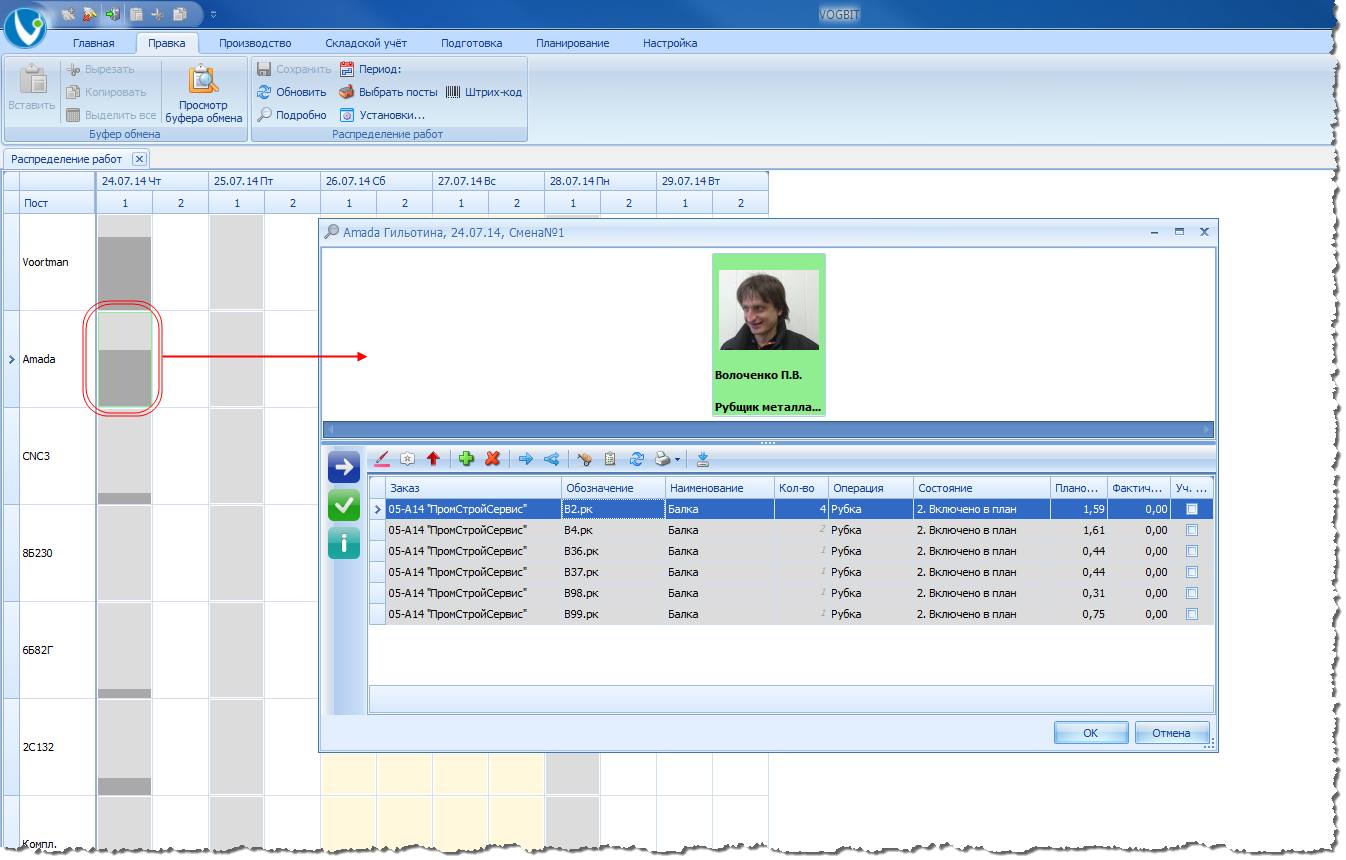Click the horizontal scrollbar under worker photo
The image size is (1346, 860).
point(768,430)
